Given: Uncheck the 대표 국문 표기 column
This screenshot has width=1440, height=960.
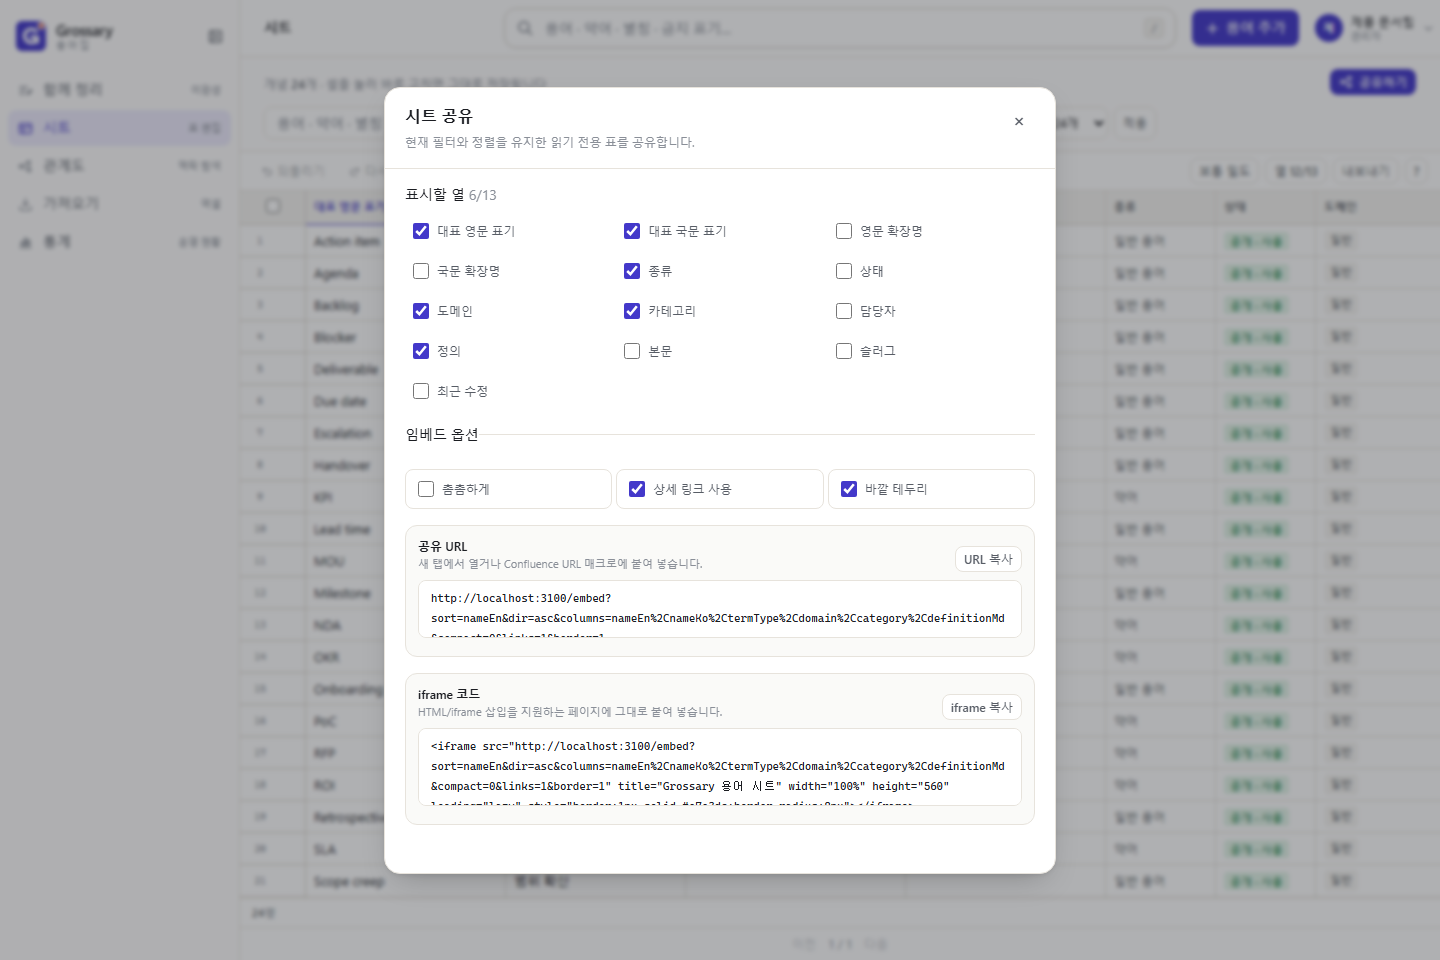Looking at the screenshot, I should 632,231.
